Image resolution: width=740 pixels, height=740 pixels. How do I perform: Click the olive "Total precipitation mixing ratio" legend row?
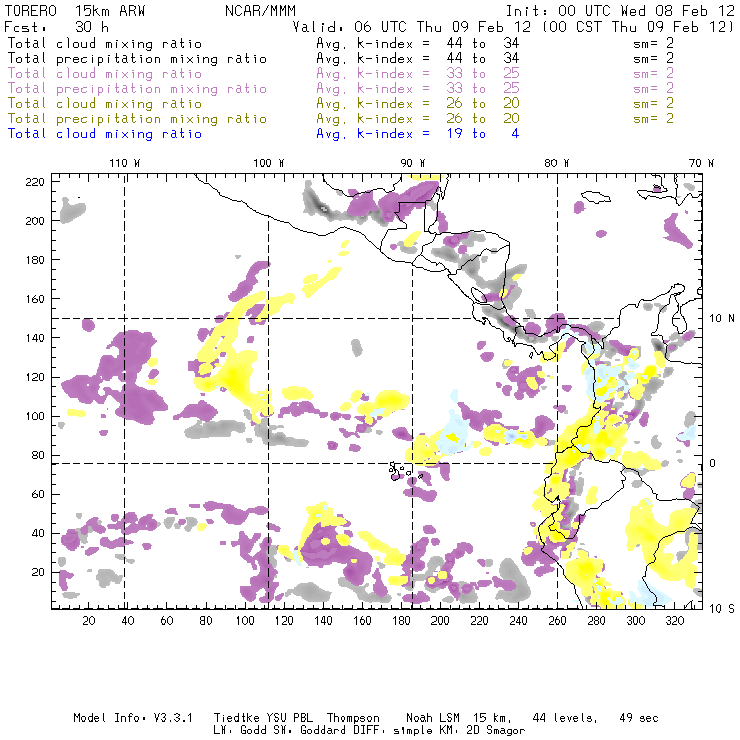pyautogui.click(x=137, y=118)
